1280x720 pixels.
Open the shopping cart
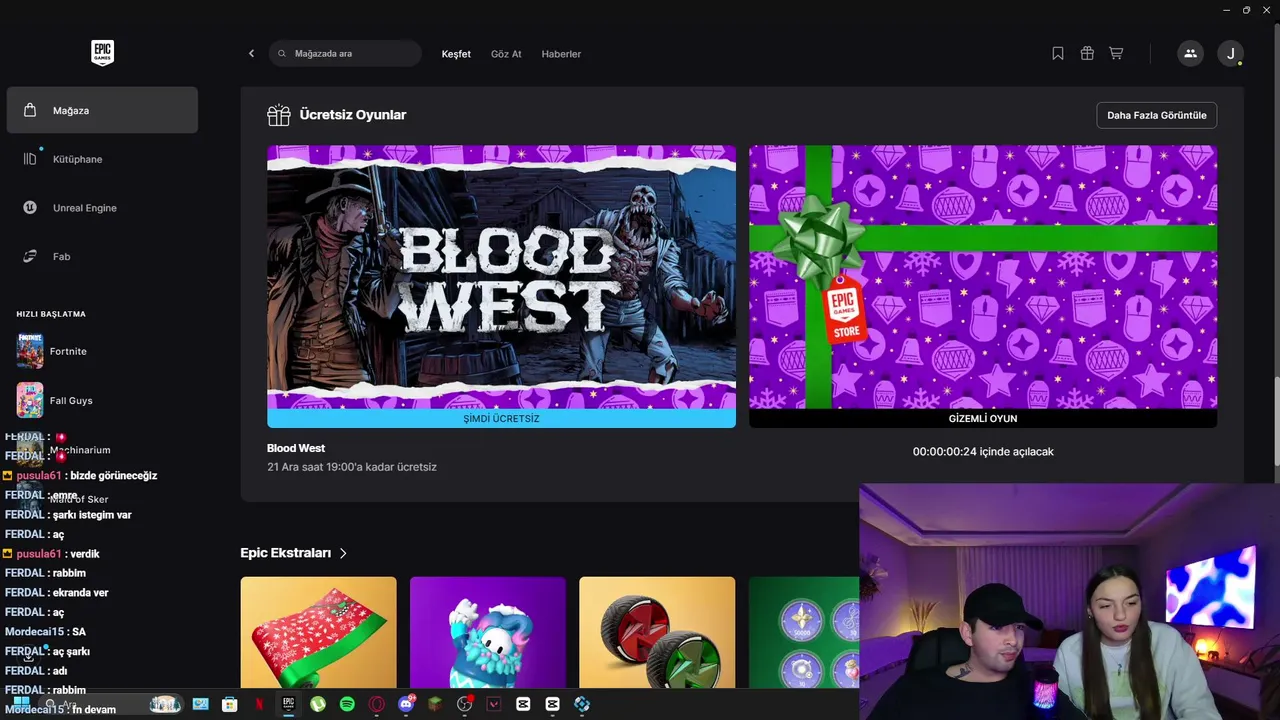click(1116, 54)
